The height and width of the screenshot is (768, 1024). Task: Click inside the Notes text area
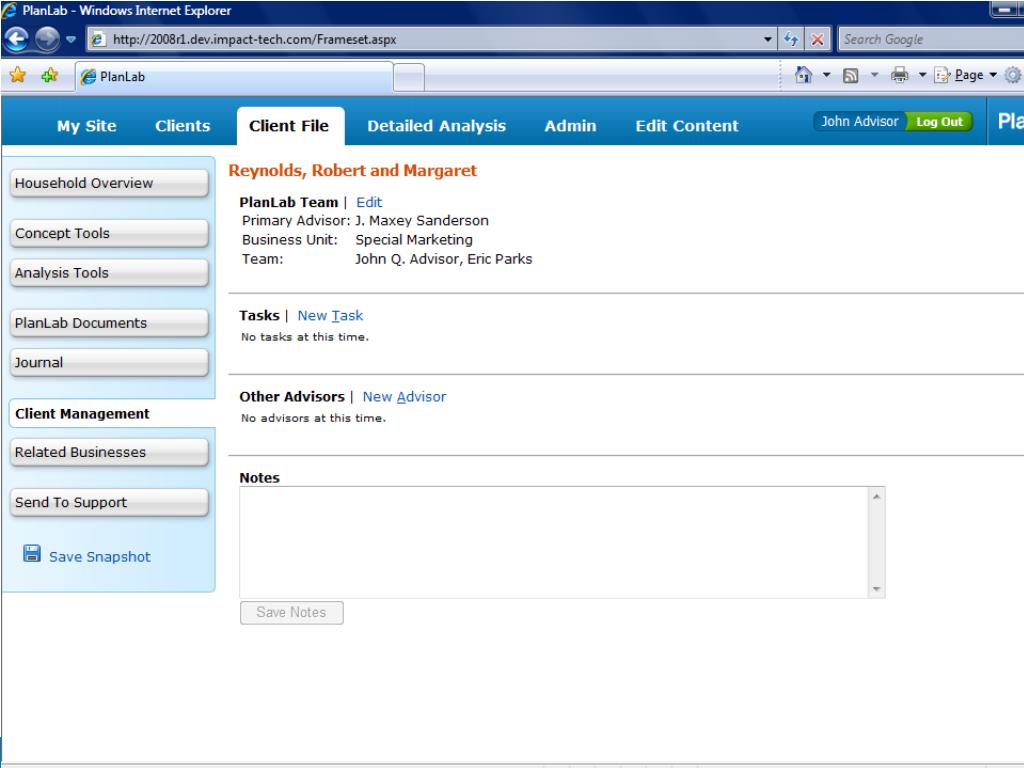point(554,542)
